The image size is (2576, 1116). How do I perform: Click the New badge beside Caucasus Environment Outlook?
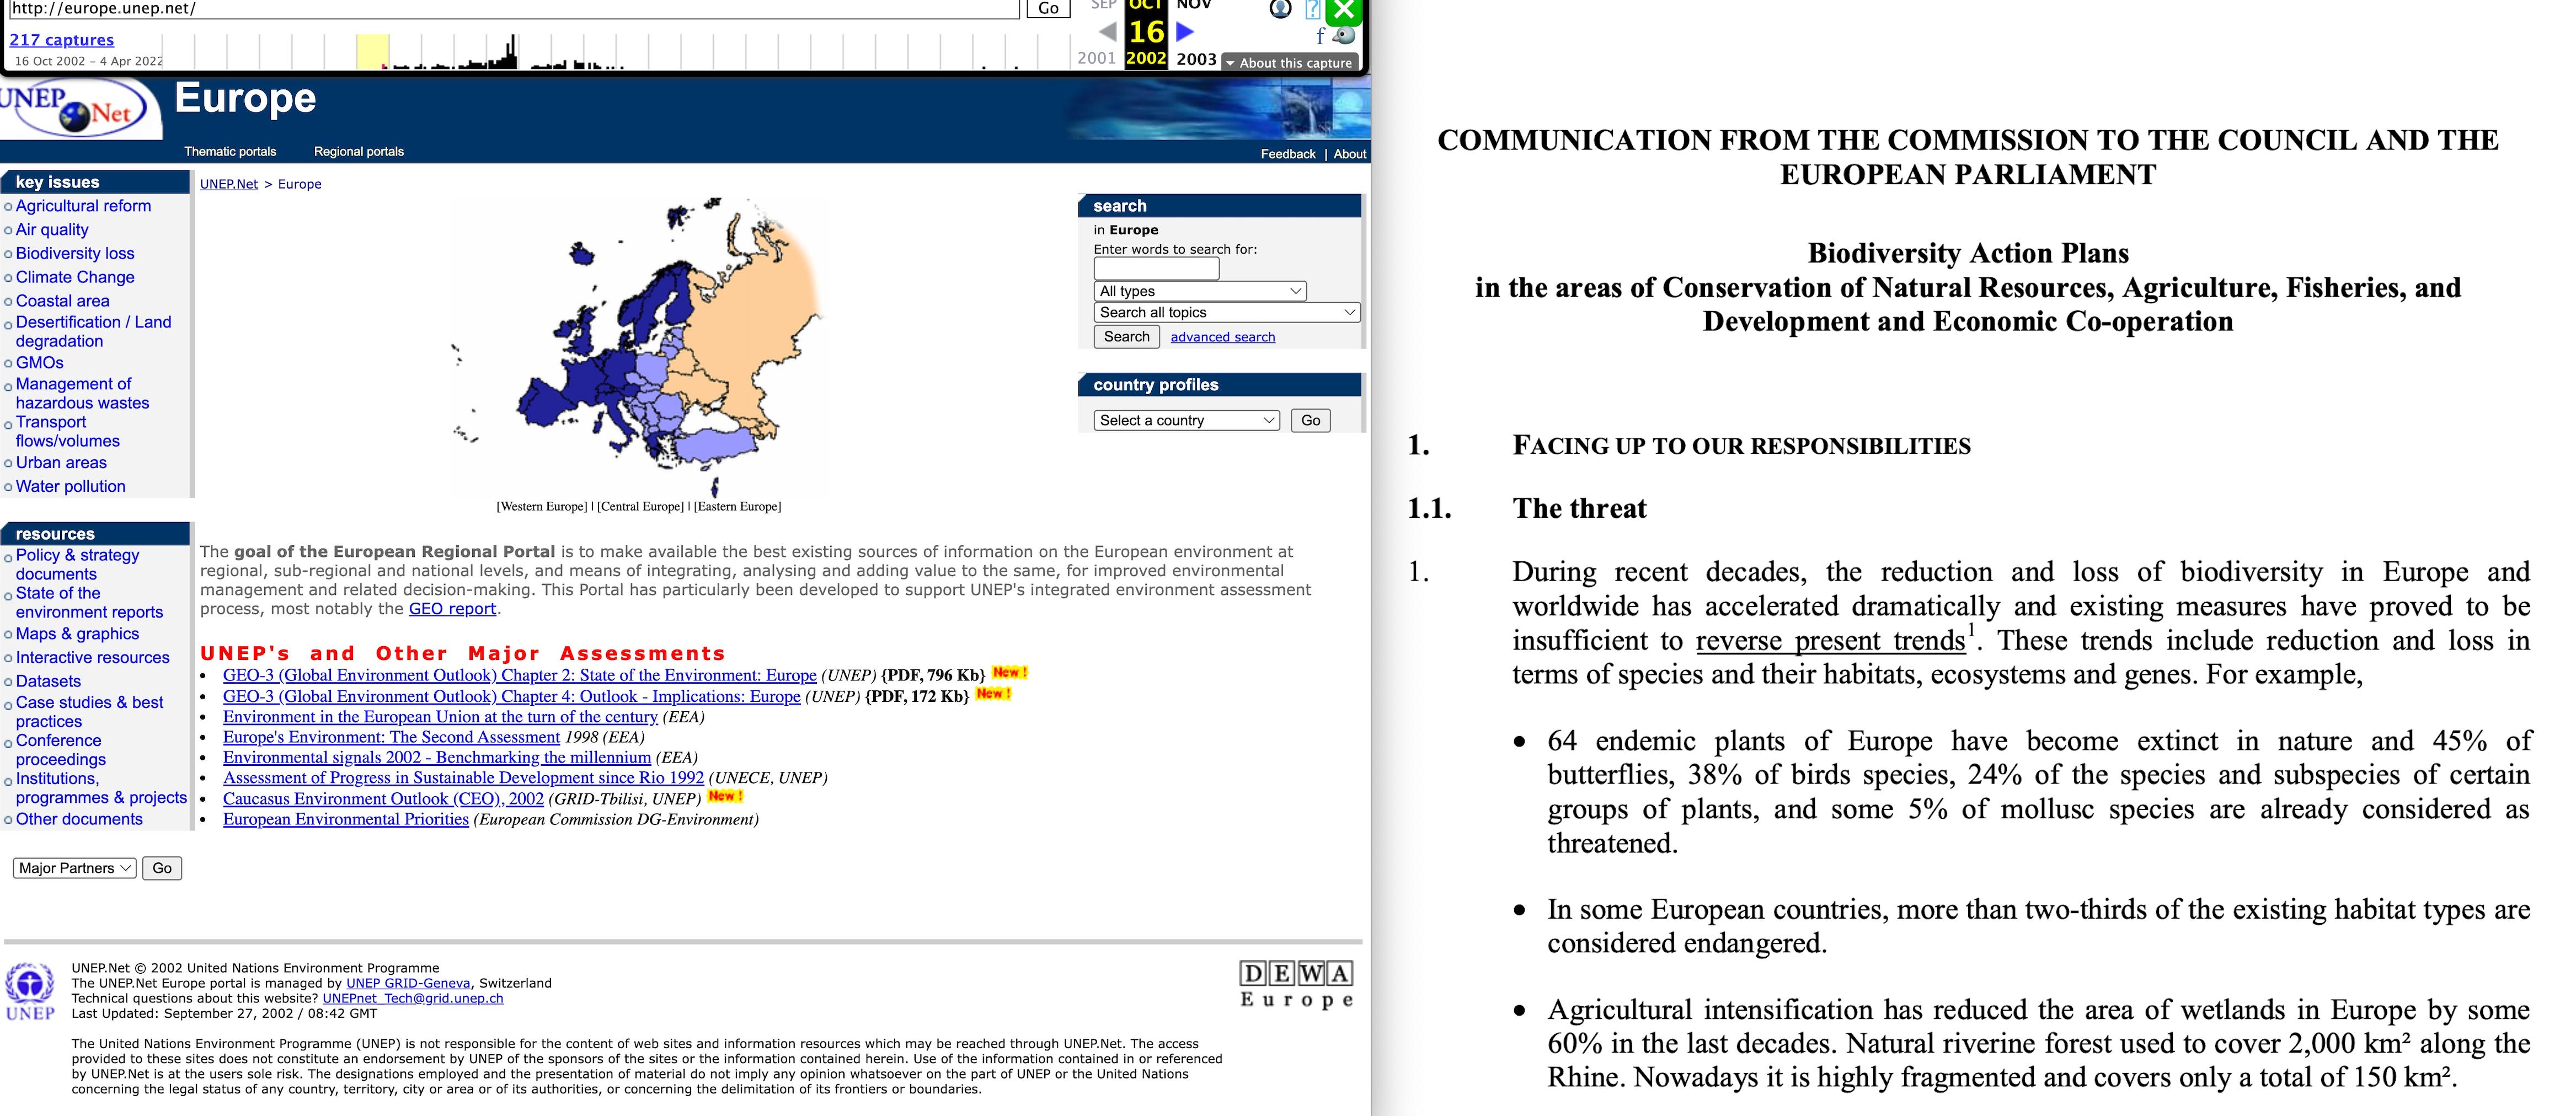click(725, 796)
